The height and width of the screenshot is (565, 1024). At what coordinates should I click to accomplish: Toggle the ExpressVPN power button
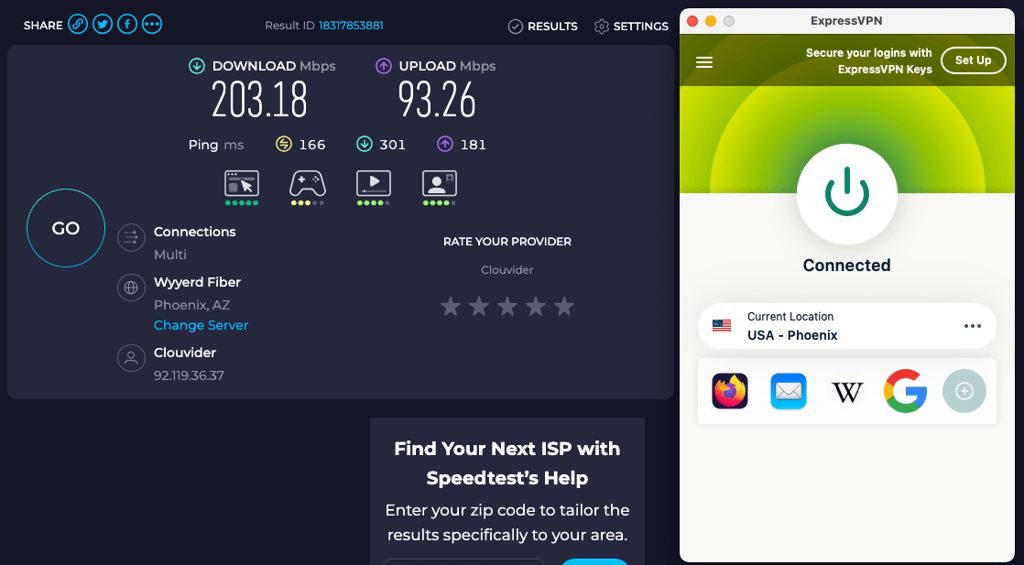[847, 194]
